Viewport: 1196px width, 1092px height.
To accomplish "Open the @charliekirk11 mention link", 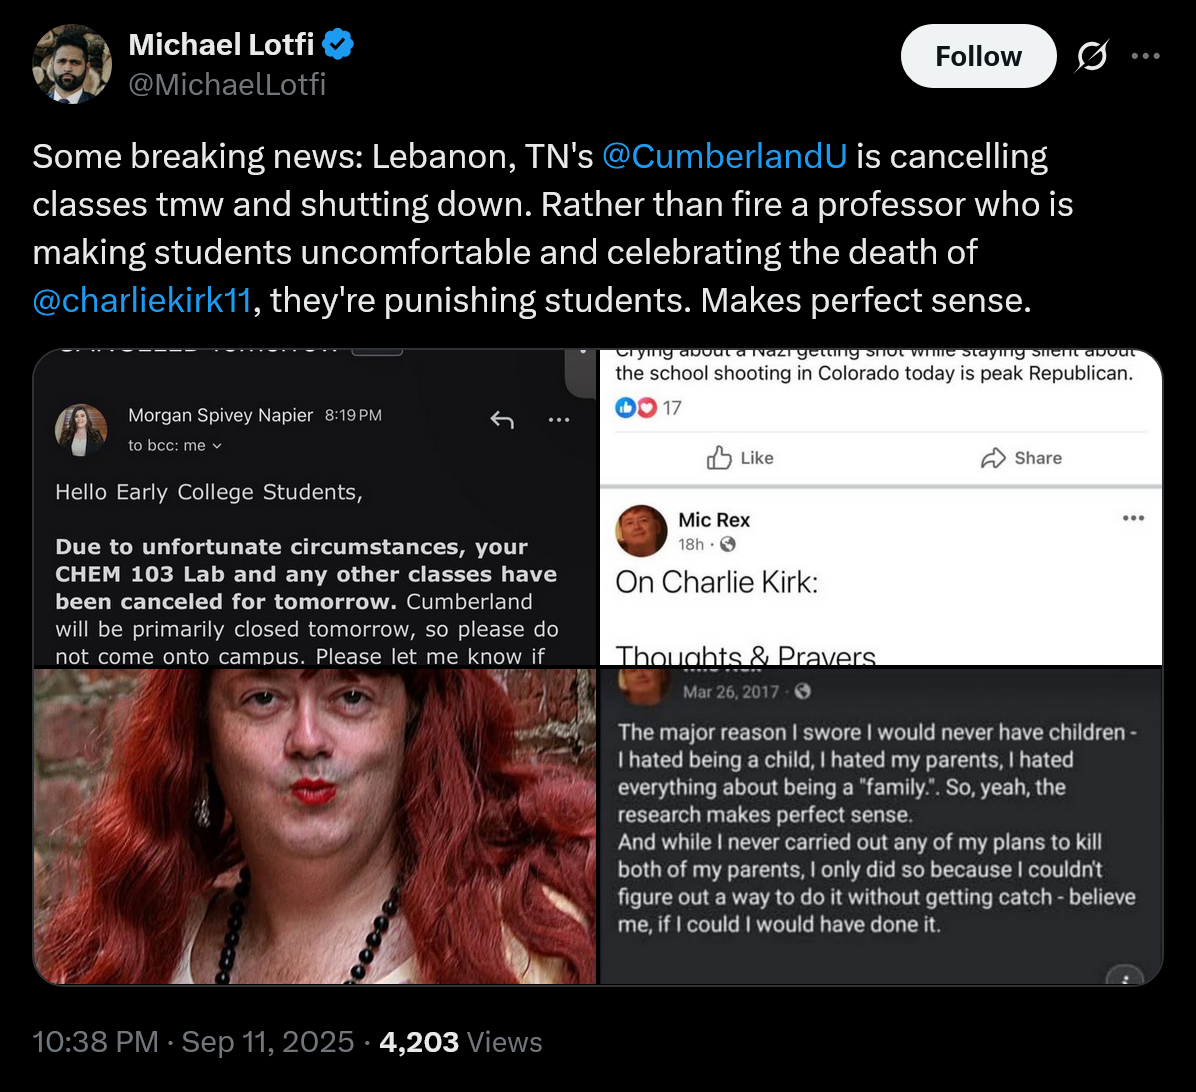I will click(141, 299).
